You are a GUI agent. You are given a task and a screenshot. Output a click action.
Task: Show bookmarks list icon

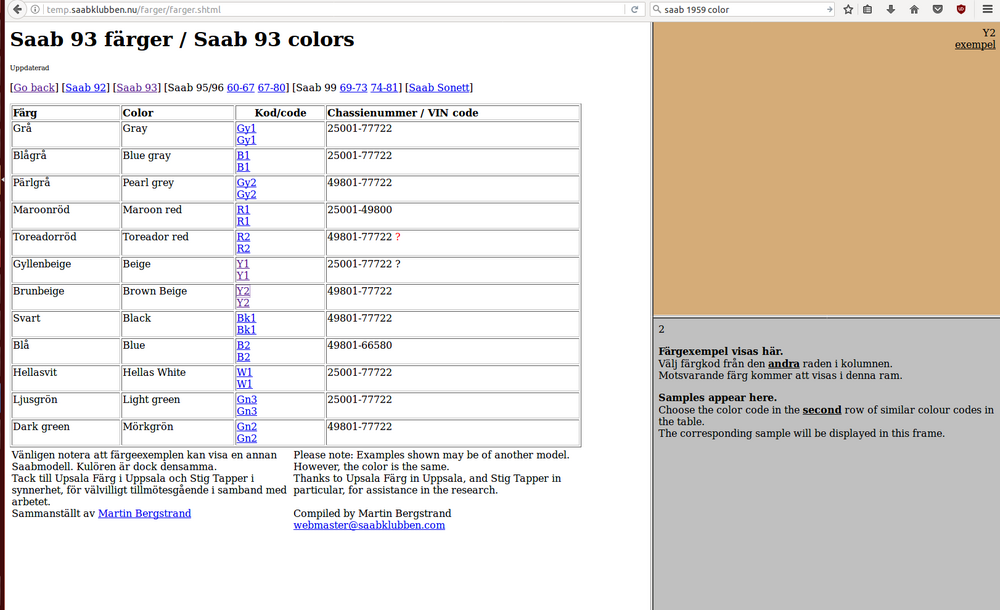pos(867,10)
